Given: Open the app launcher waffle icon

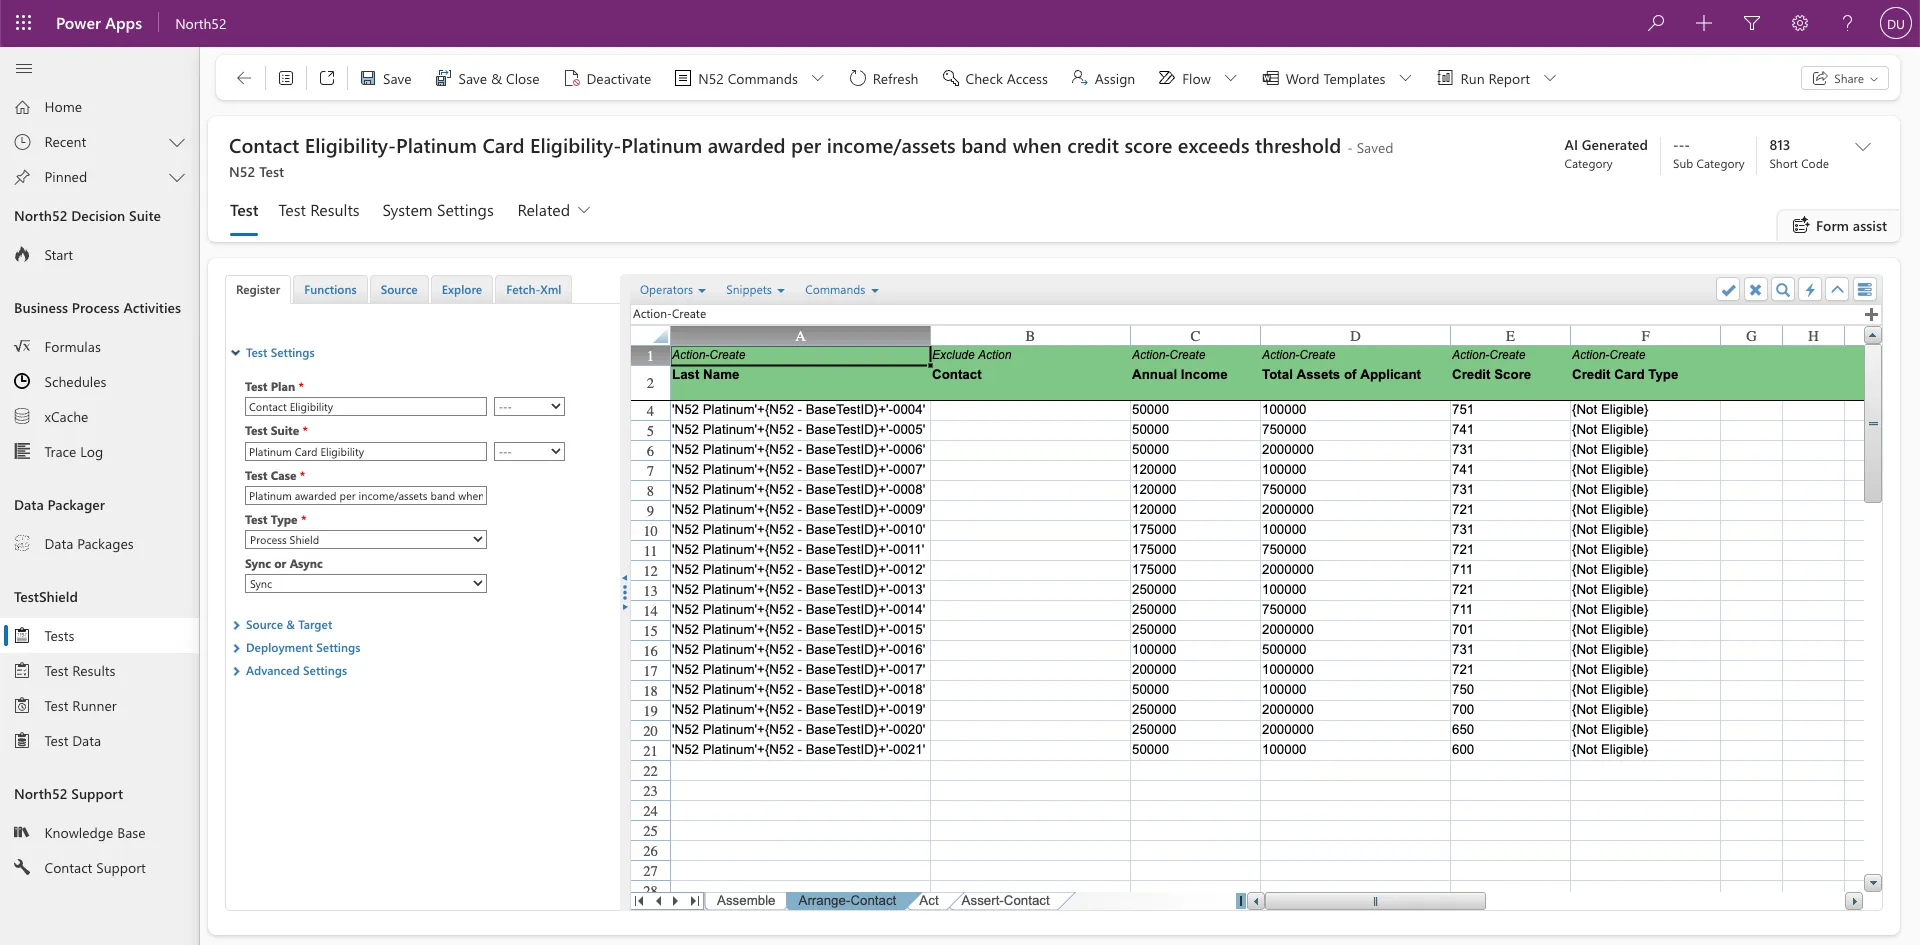Looking at the screenshot, I should (24, 23).
